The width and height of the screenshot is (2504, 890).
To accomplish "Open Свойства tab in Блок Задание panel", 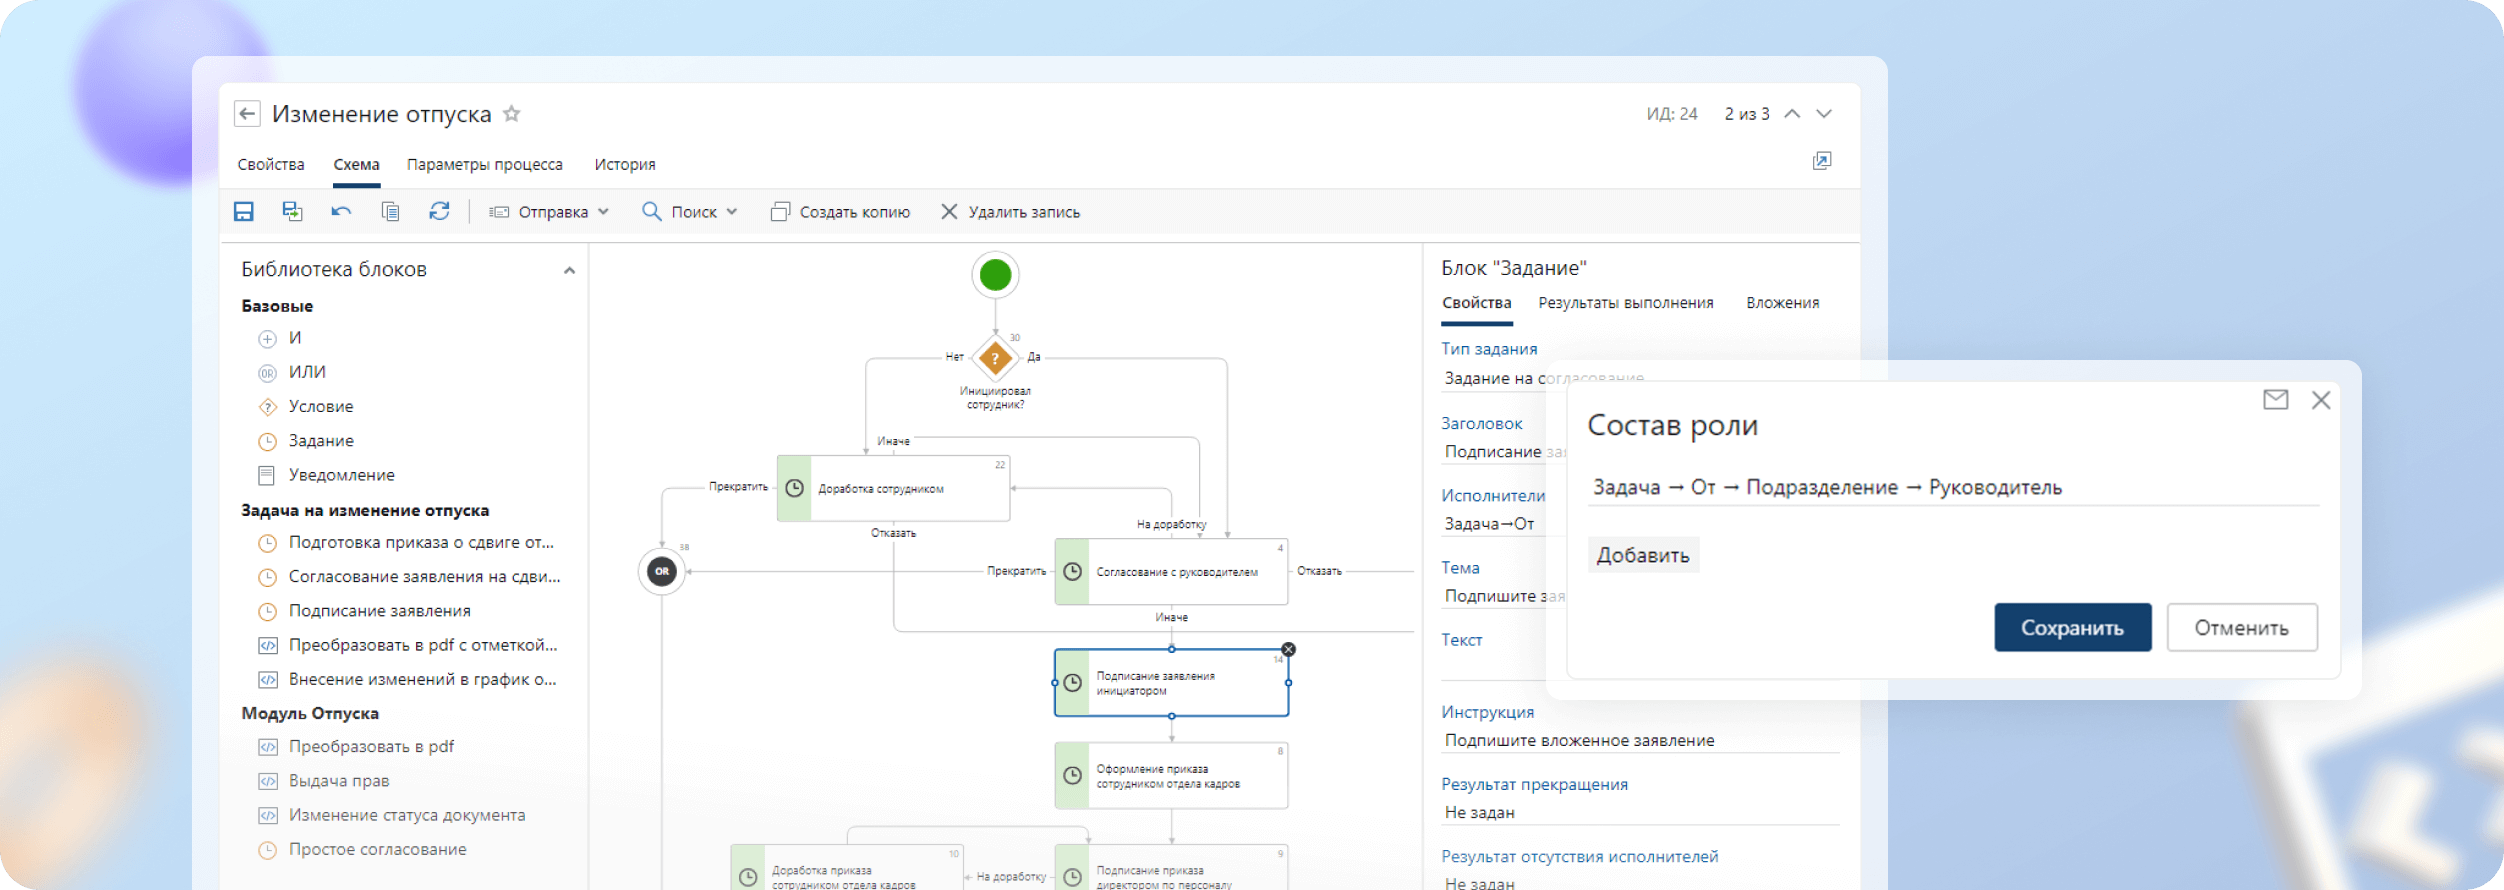I will tap(1477, 303).
